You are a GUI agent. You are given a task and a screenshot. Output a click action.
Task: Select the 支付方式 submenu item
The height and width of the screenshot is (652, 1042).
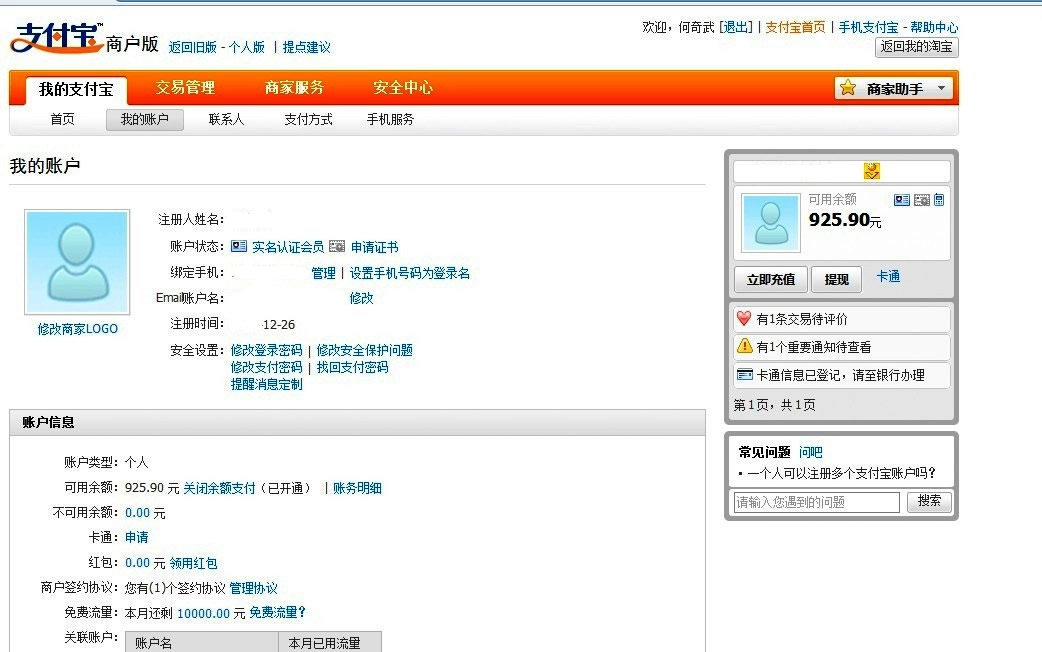point(308,120)
